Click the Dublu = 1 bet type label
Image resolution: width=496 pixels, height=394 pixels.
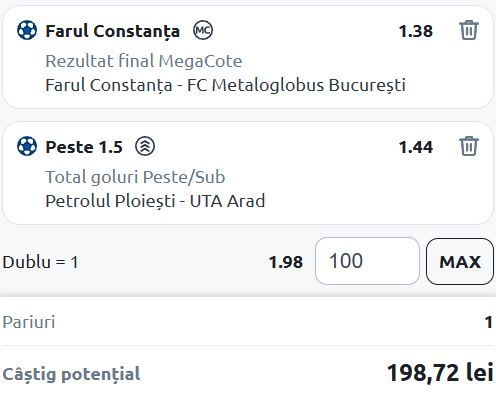click(40, 262)
